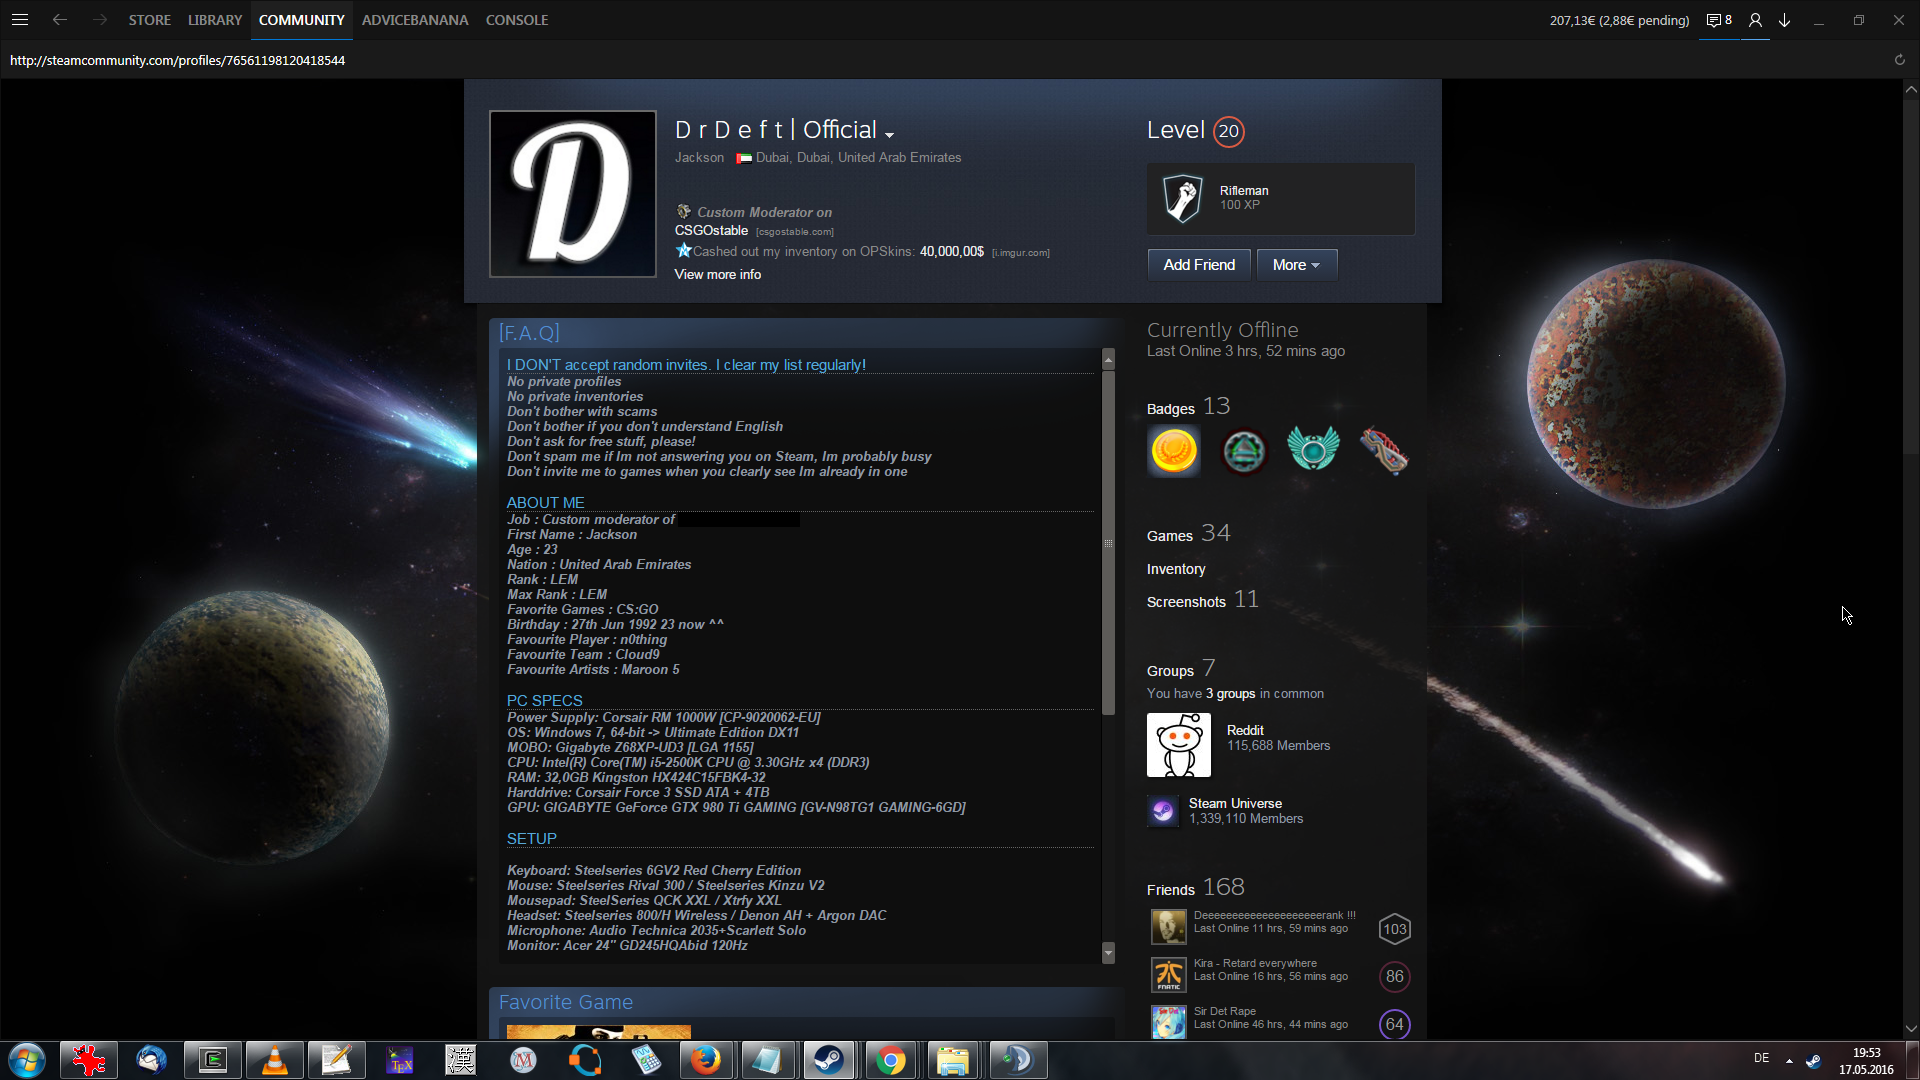
Task: Open the hamburger menu icon
Action: point(20,20)
